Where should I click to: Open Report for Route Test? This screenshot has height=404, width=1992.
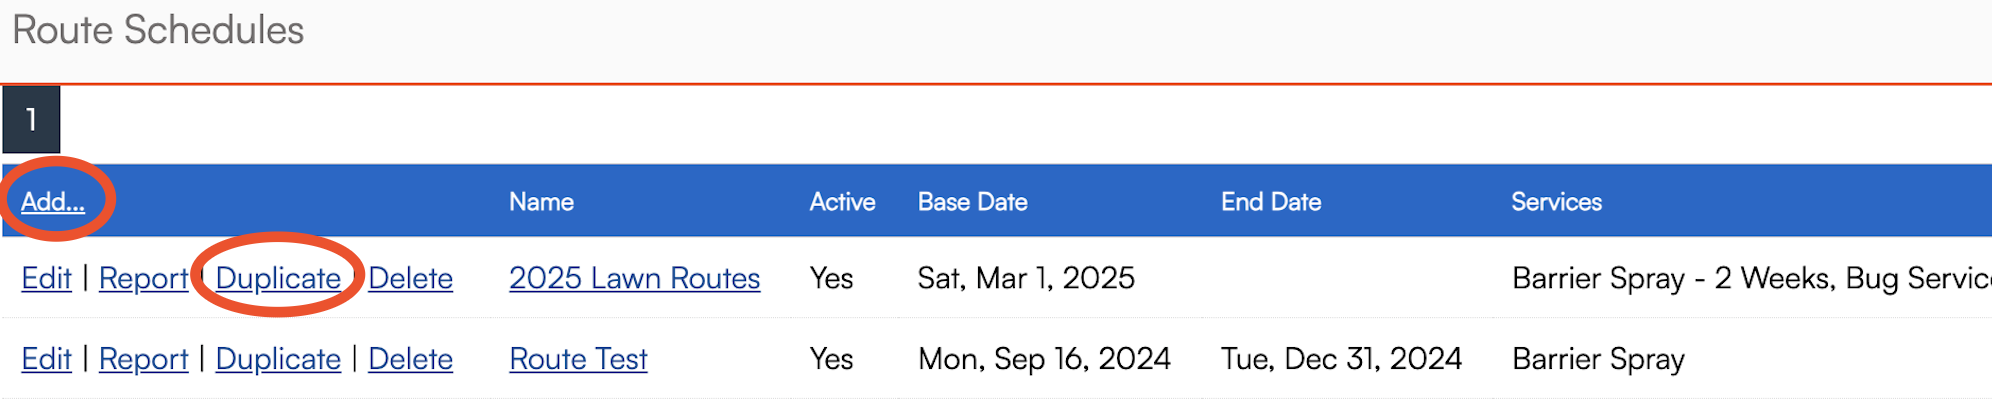(143, 360)
